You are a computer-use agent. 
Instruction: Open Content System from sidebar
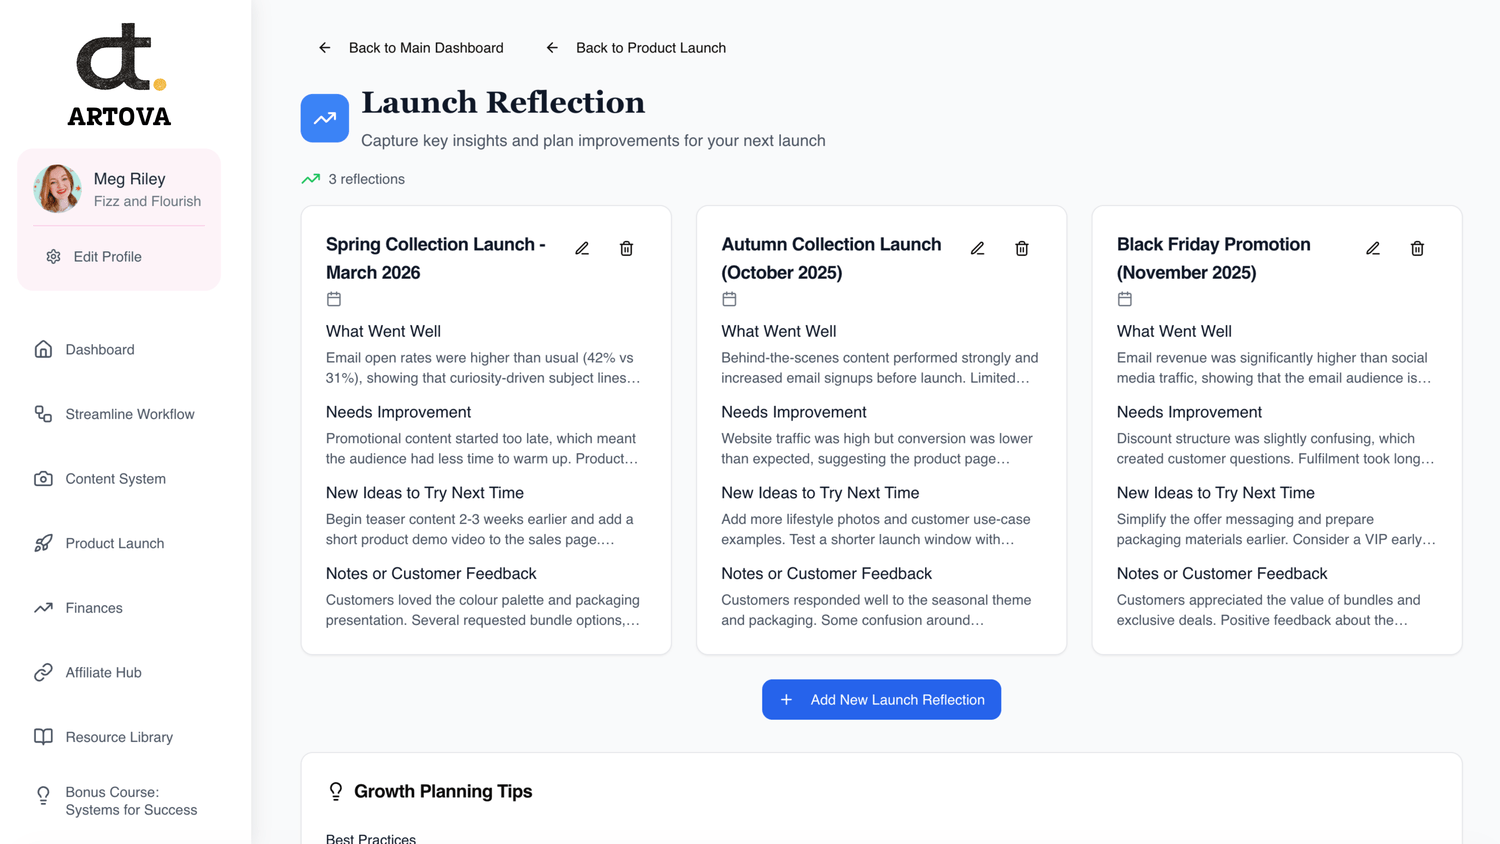point(115,479)
